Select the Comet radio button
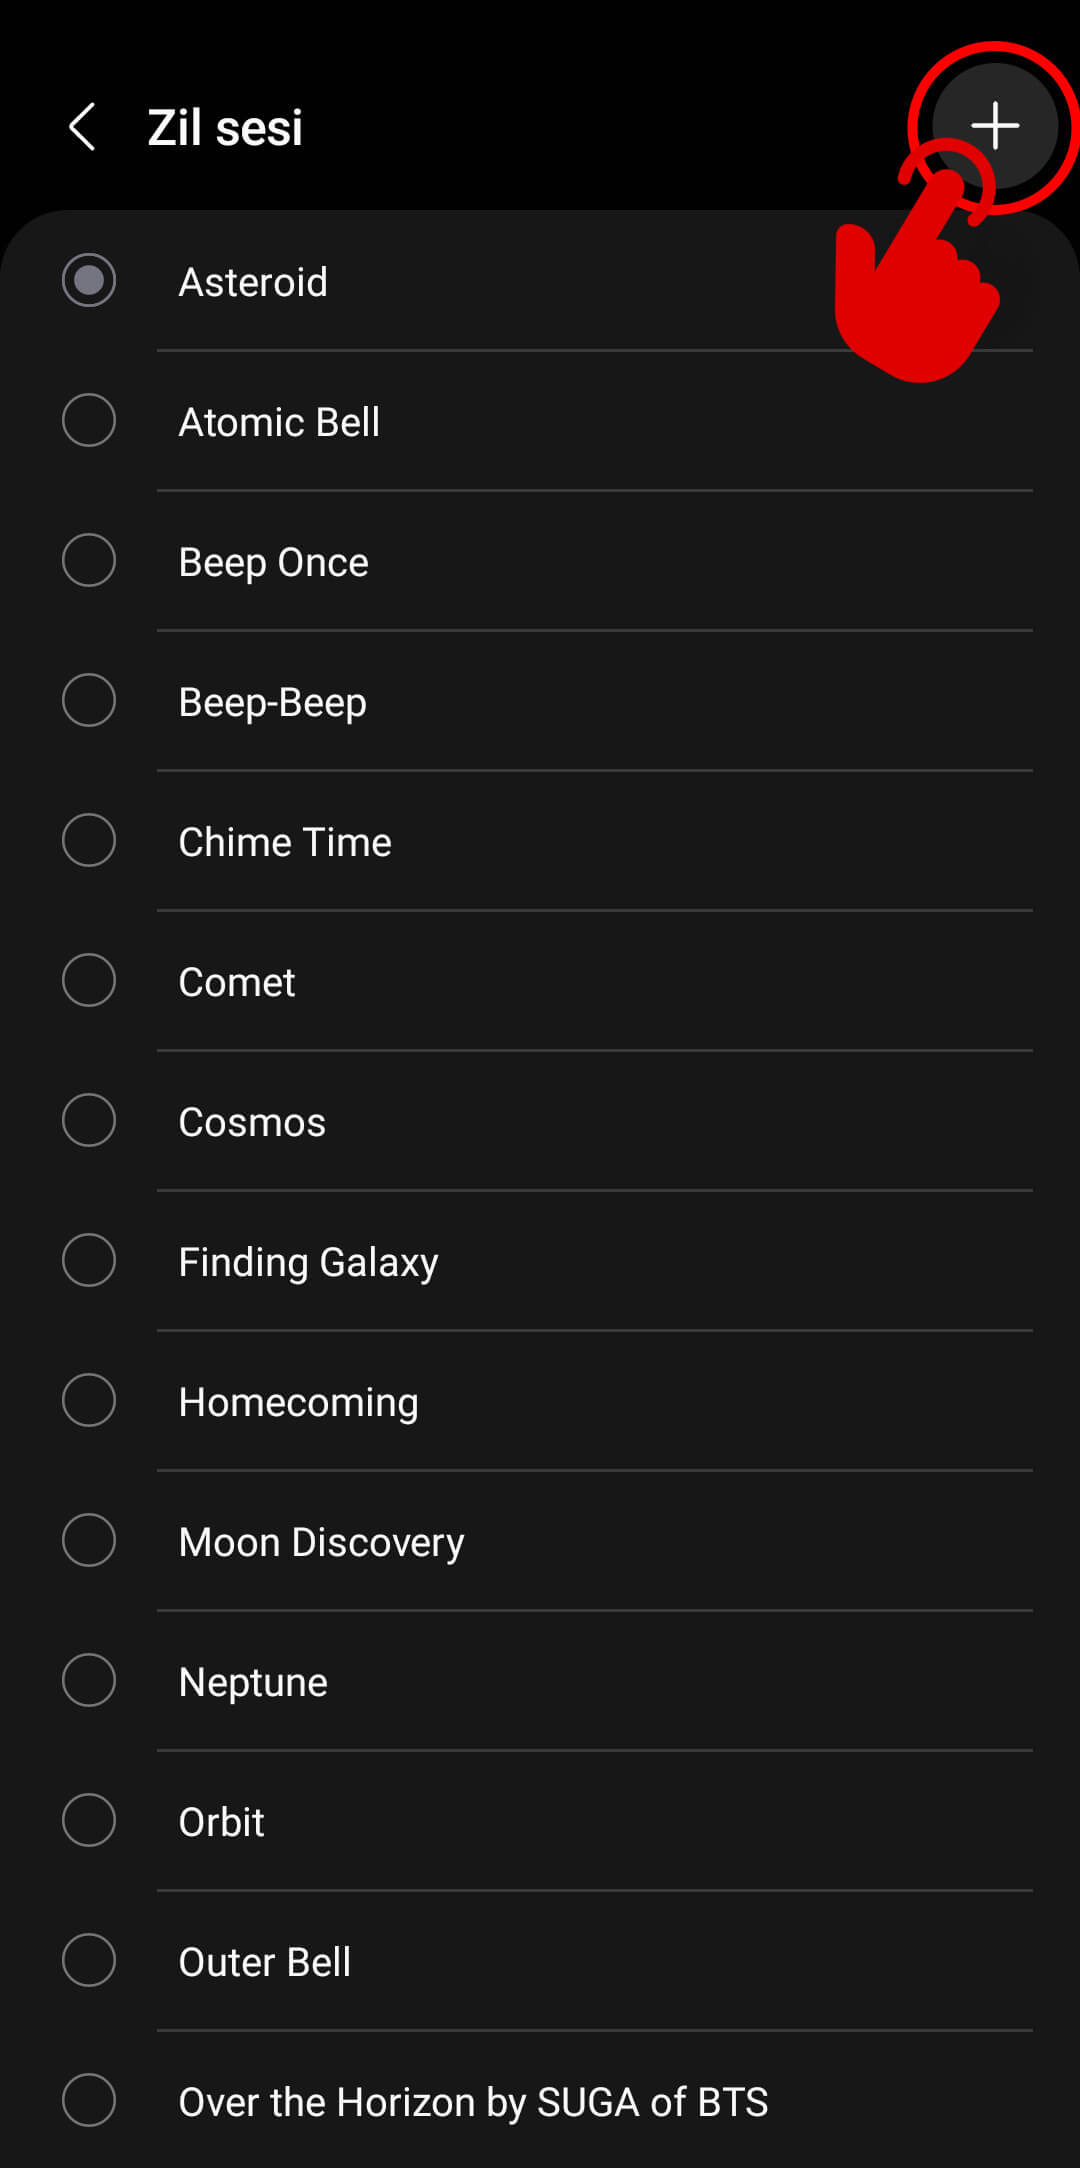Image resolution: width=1080 pixels, height=2168 pixels. click(89, 980)
